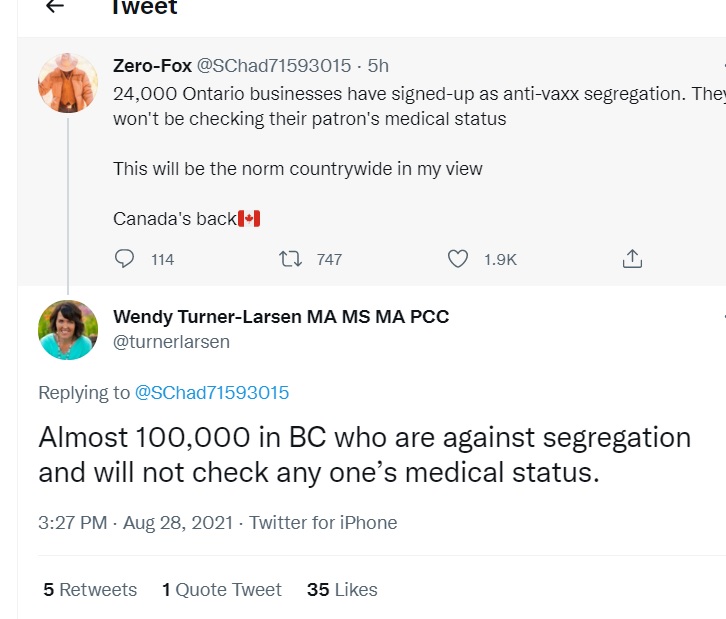This screenshot has height=619, width=726.
Task: Click the @turnerlarsen handle
Action: 171,342
